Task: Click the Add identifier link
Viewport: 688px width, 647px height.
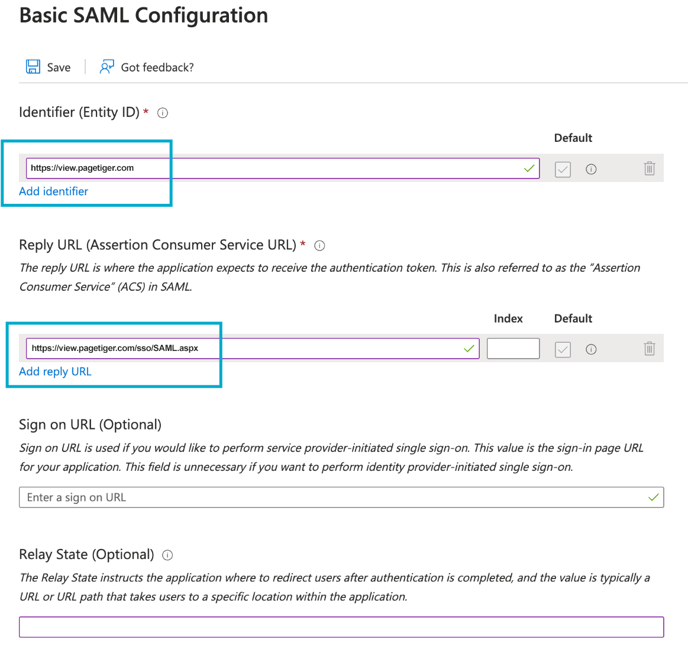Action: tap(54, 191)
